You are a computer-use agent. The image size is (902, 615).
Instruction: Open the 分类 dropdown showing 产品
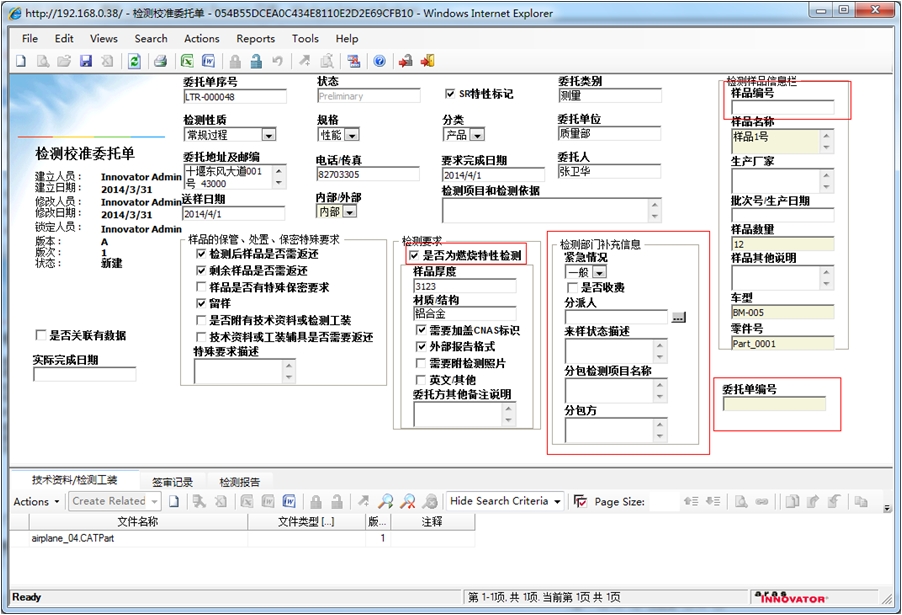[477, 135]
